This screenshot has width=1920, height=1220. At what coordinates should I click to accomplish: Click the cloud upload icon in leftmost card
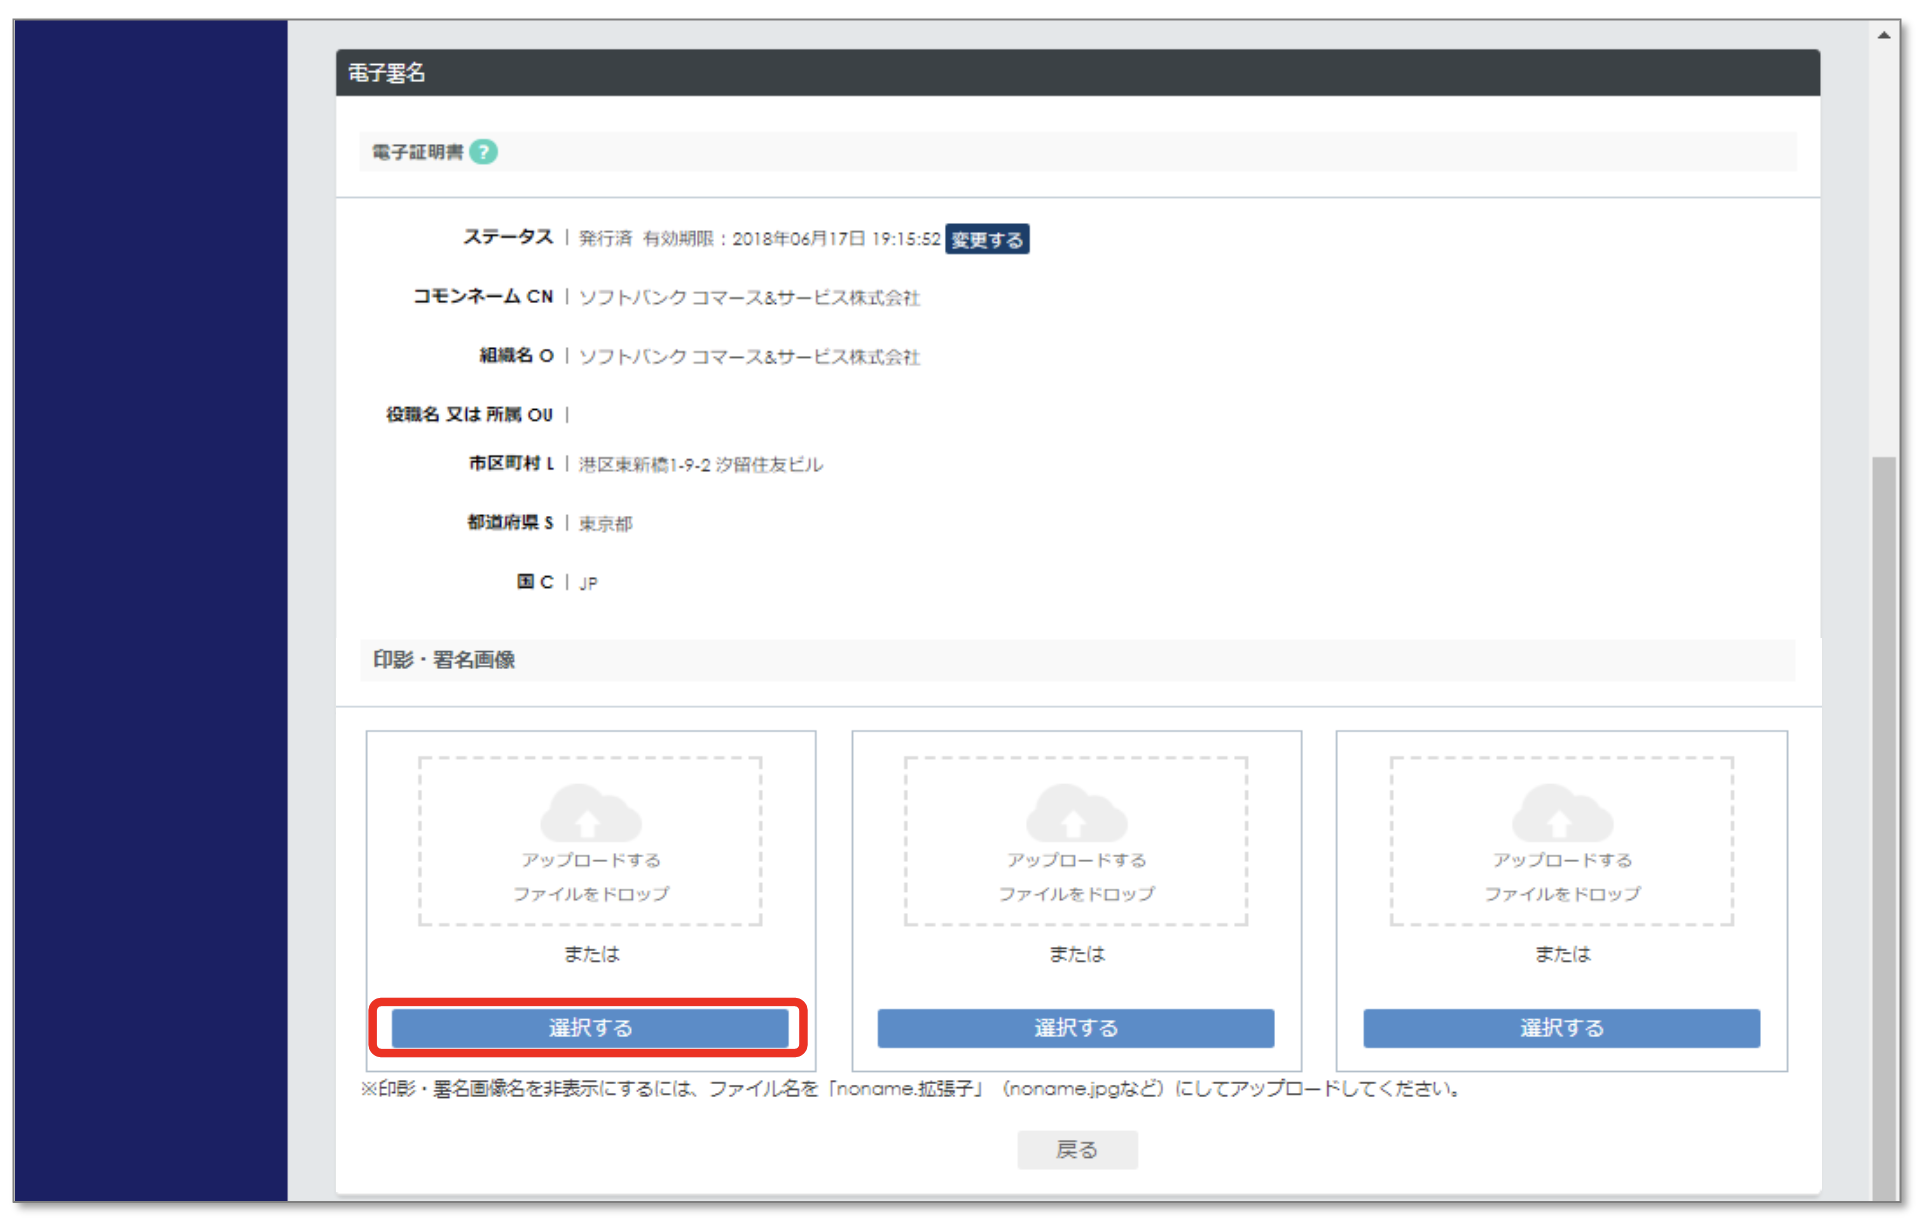(591, 812)
